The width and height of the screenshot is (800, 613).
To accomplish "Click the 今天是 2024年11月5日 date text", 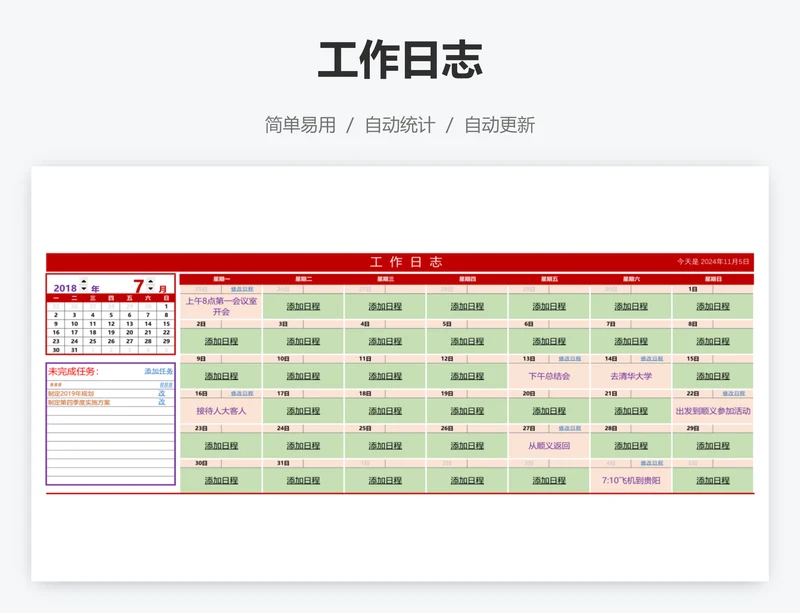I will click(713, 262).
